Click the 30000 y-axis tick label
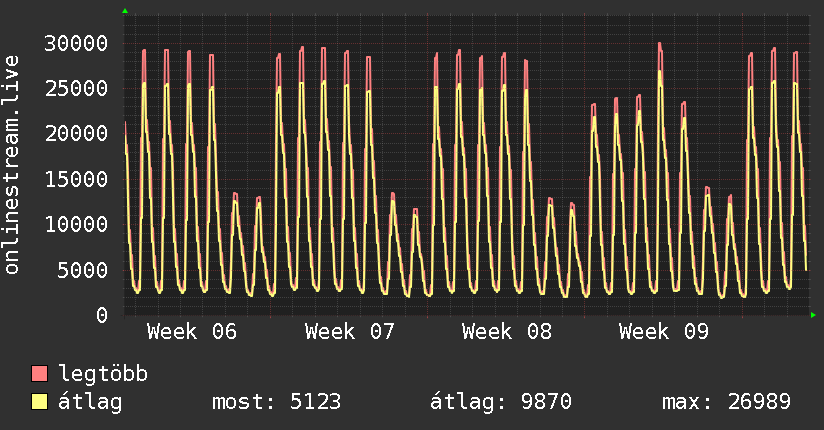 click(78, 43)
